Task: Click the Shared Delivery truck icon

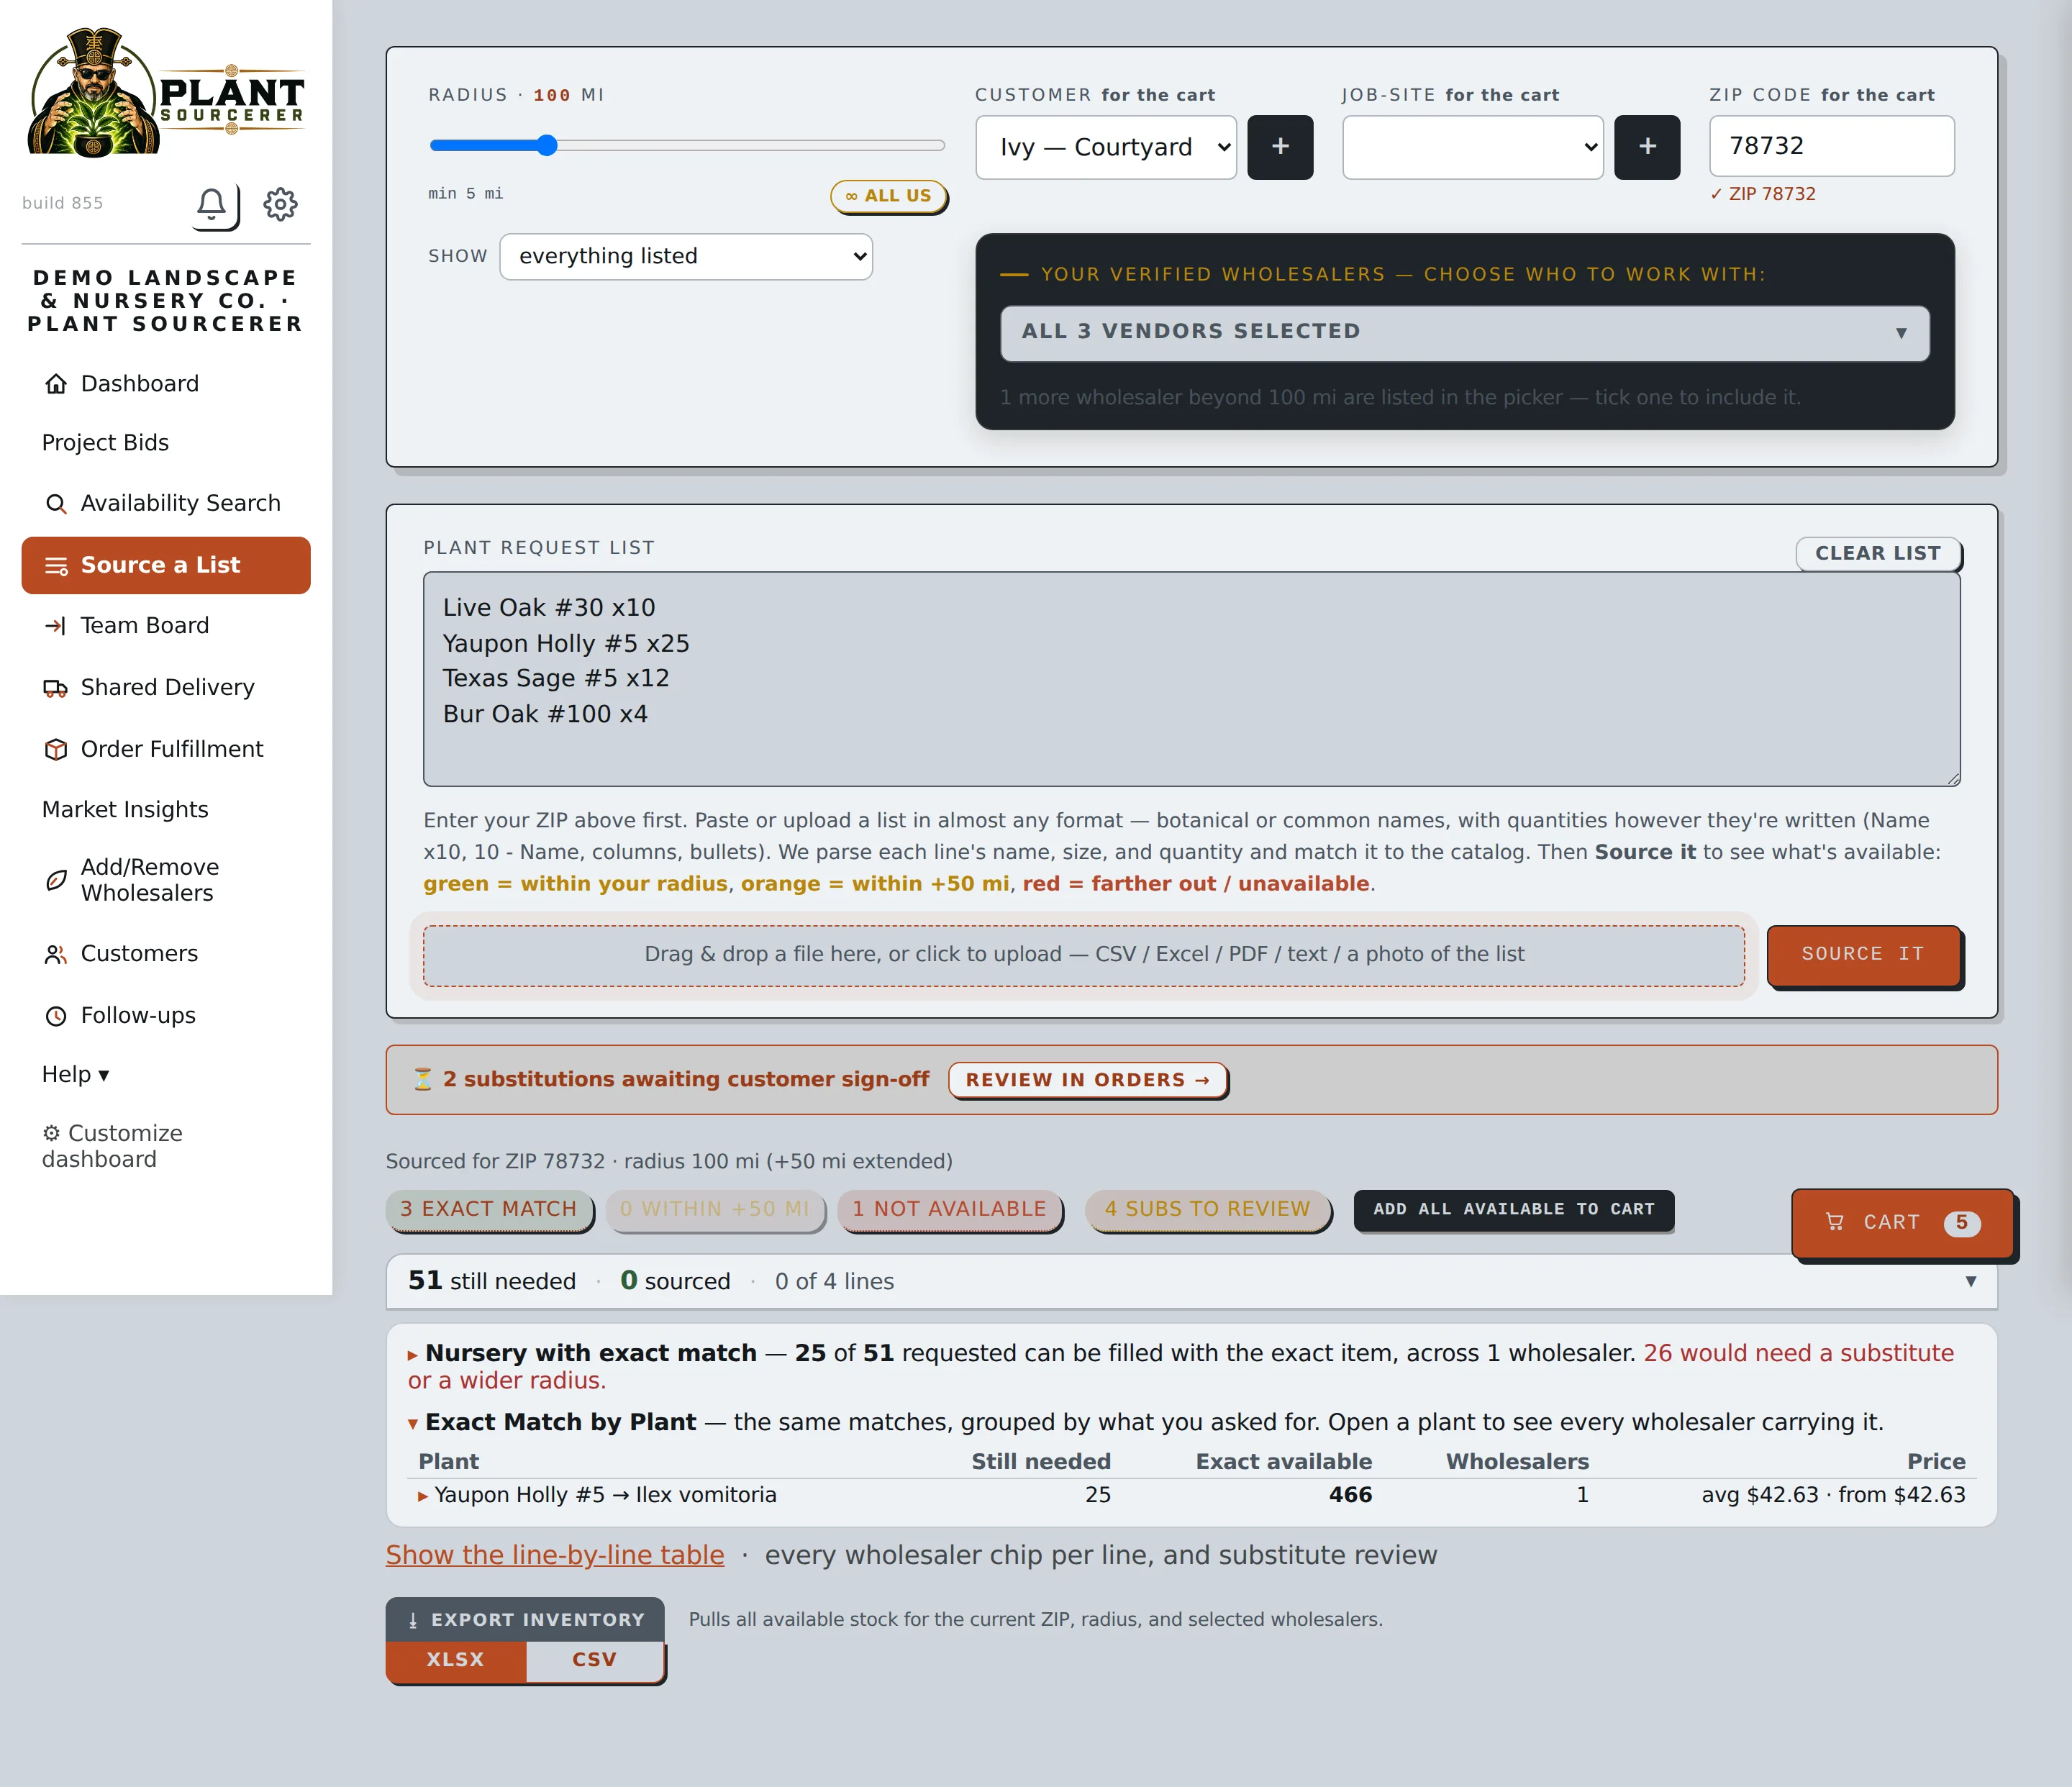Action: coord(56,688)
